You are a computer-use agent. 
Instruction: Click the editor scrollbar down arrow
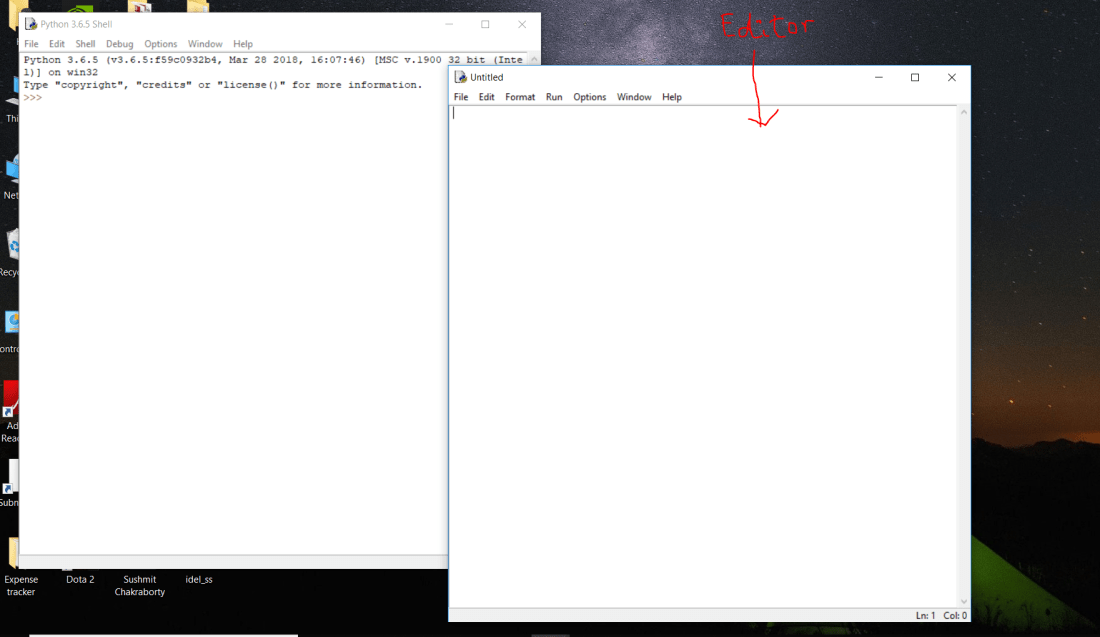click(x=964, y=601)
